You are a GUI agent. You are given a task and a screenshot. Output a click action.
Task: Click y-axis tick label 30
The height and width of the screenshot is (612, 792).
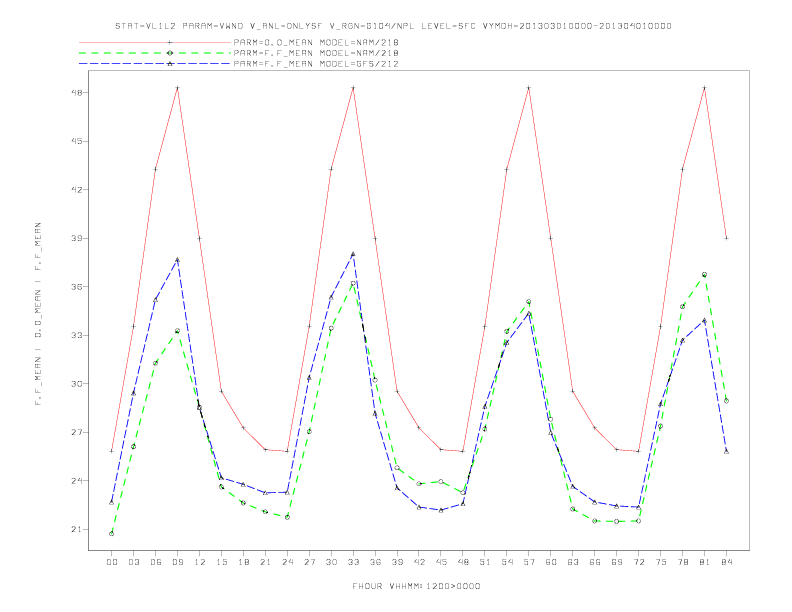coord(77,384)
